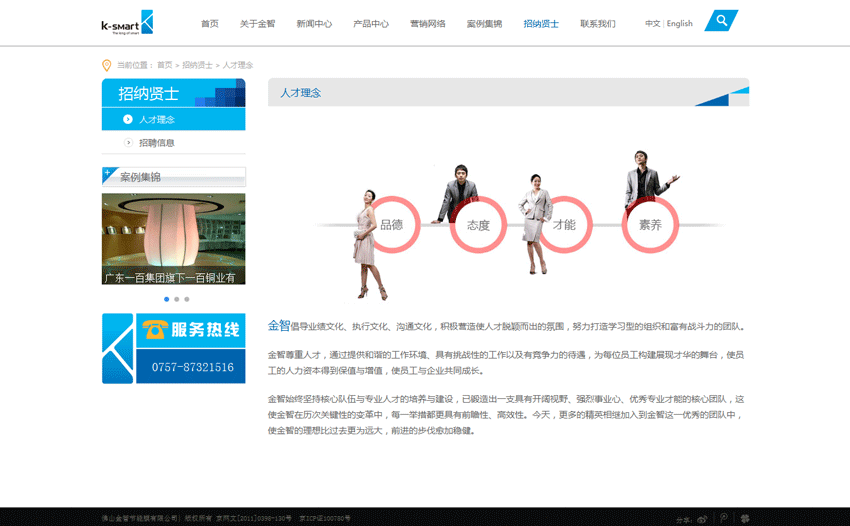This screenshot has width=850, height=526.
Task: Open the 关于金智 navigation menu
Action: [x=258, y=24]
